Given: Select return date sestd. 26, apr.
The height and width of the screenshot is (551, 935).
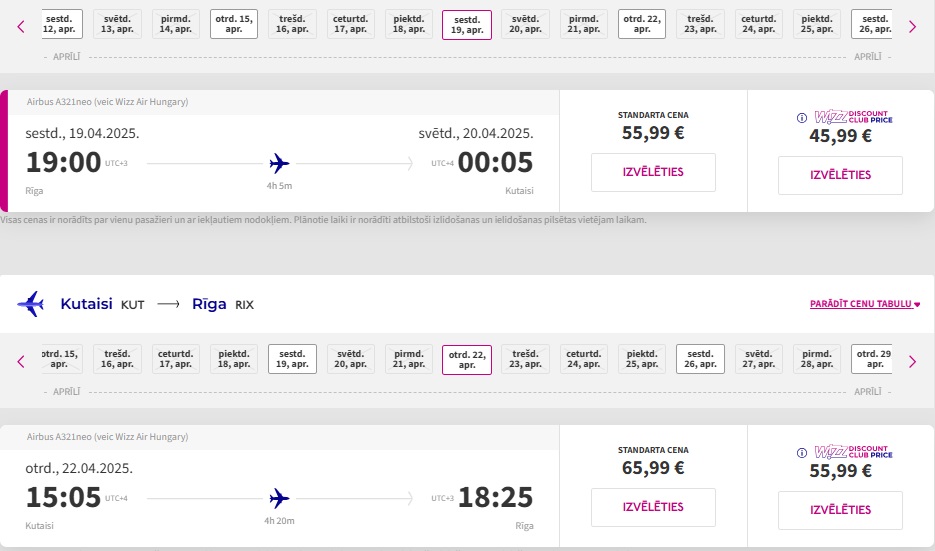Looking at the screenshot, I should [x=700, y=359].
